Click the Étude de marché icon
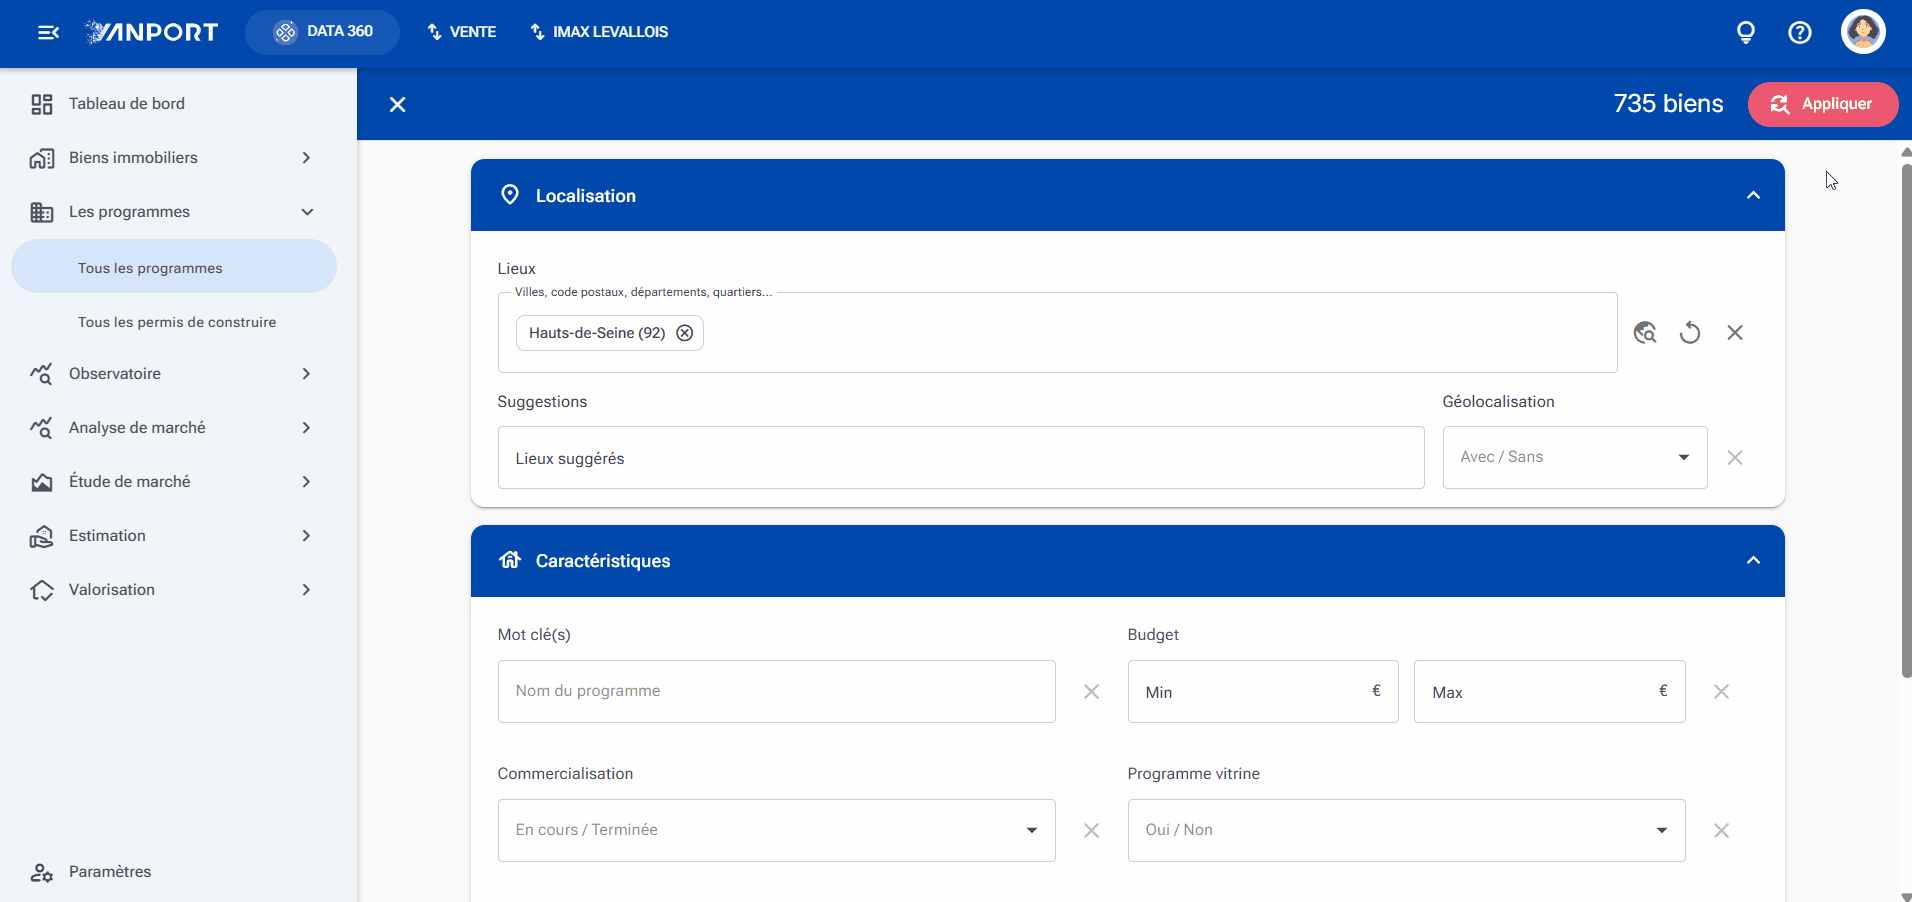The height and width of the screenshot is (902, 1912). click(42, 482)
